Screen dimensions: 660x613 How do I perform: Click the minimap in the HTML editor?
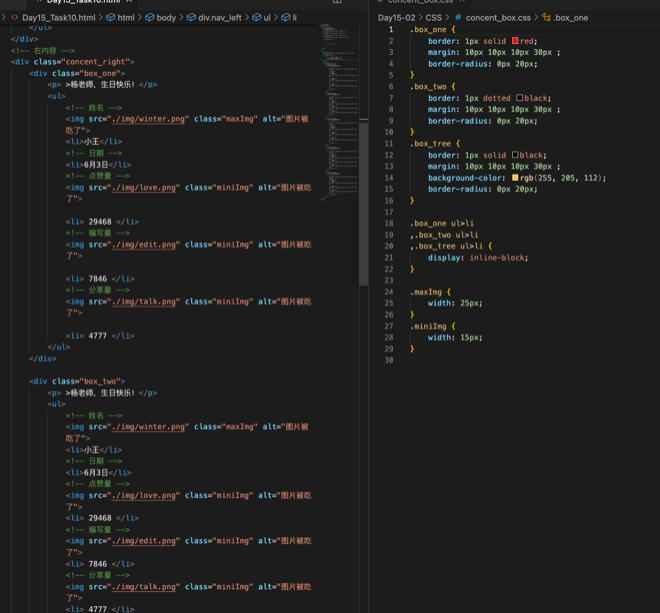pos(339,100)
